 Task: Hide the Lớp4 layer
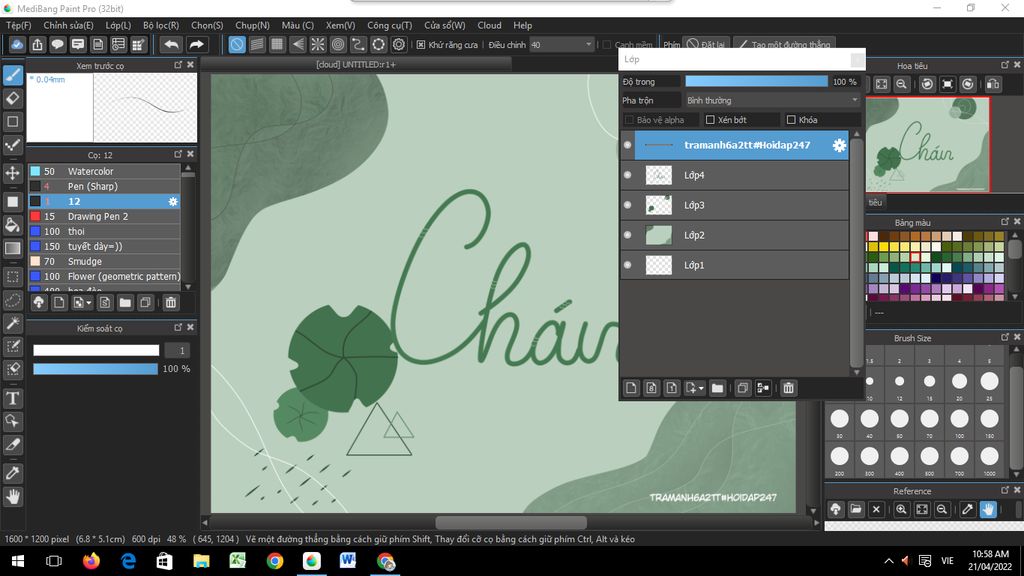(628, 175)
